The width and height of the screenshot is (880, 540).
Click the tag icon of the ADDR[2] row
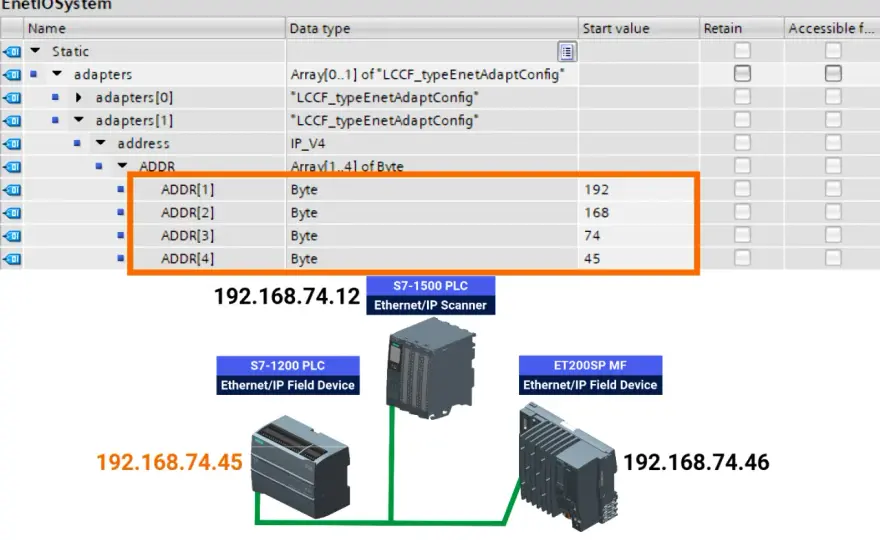(x=12, y=213)
